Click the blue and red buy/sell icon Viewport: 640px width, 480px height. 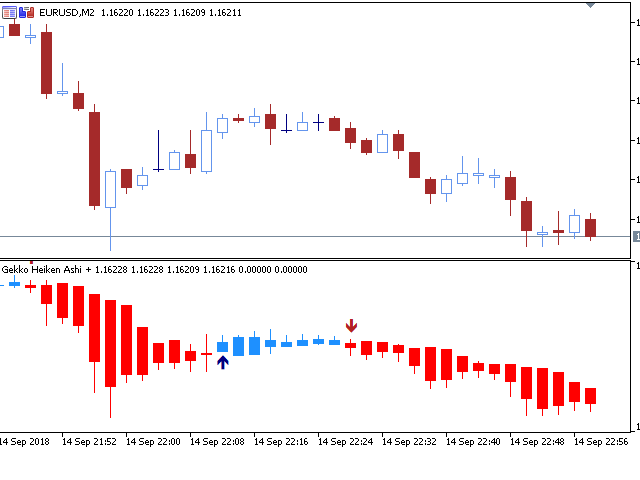(x=27, y=13)
